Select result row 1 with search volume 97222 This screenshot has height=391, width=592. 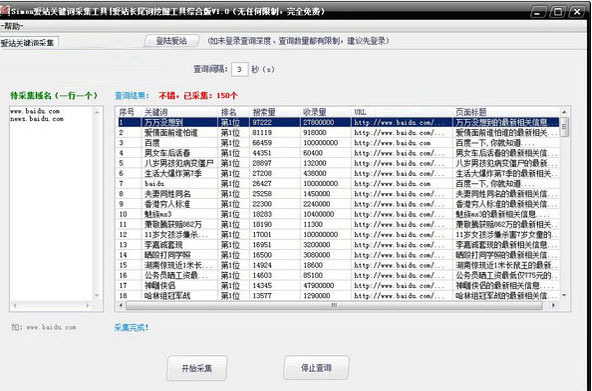click(338, 122)
